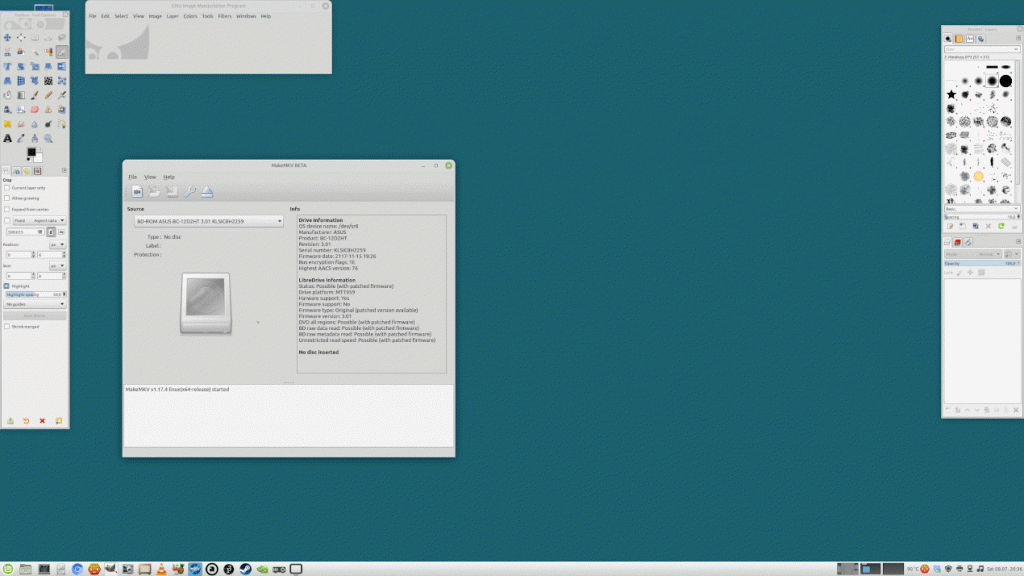
Task: Adjust the Highlight opacity slider
Action: 35,295
